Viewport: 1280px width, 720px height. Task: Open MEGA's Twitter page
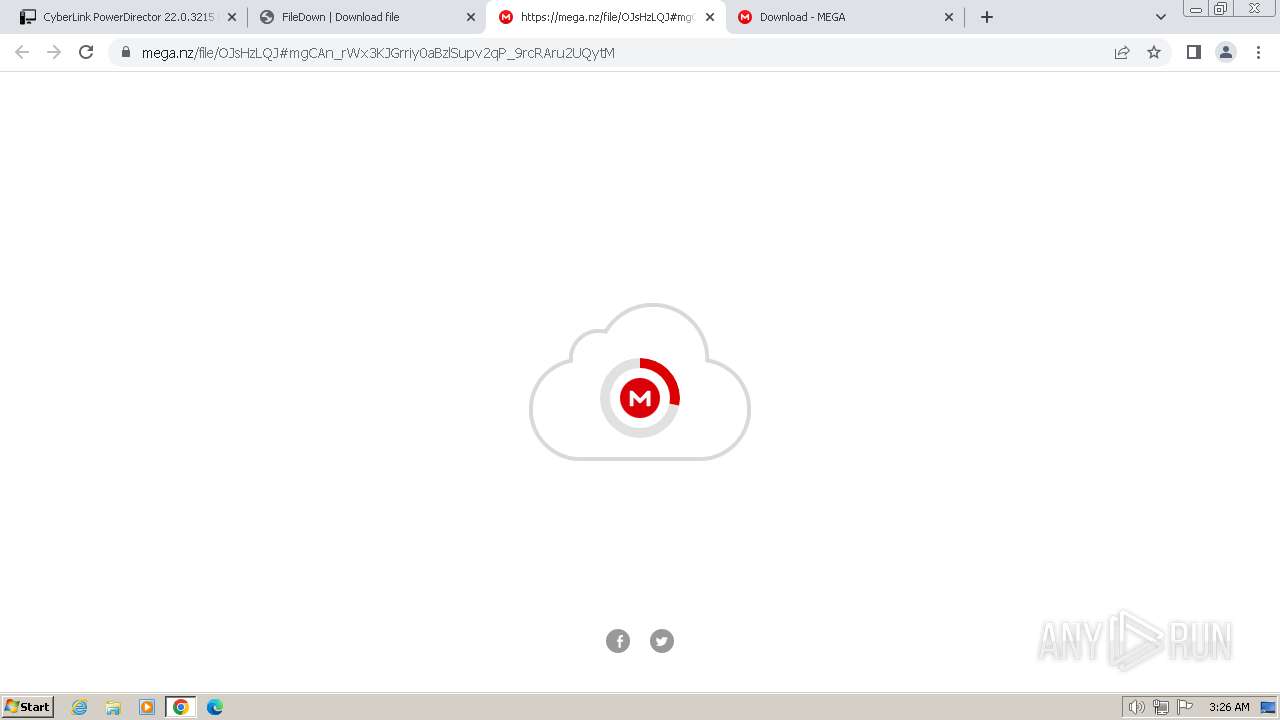tap(662, 641)
